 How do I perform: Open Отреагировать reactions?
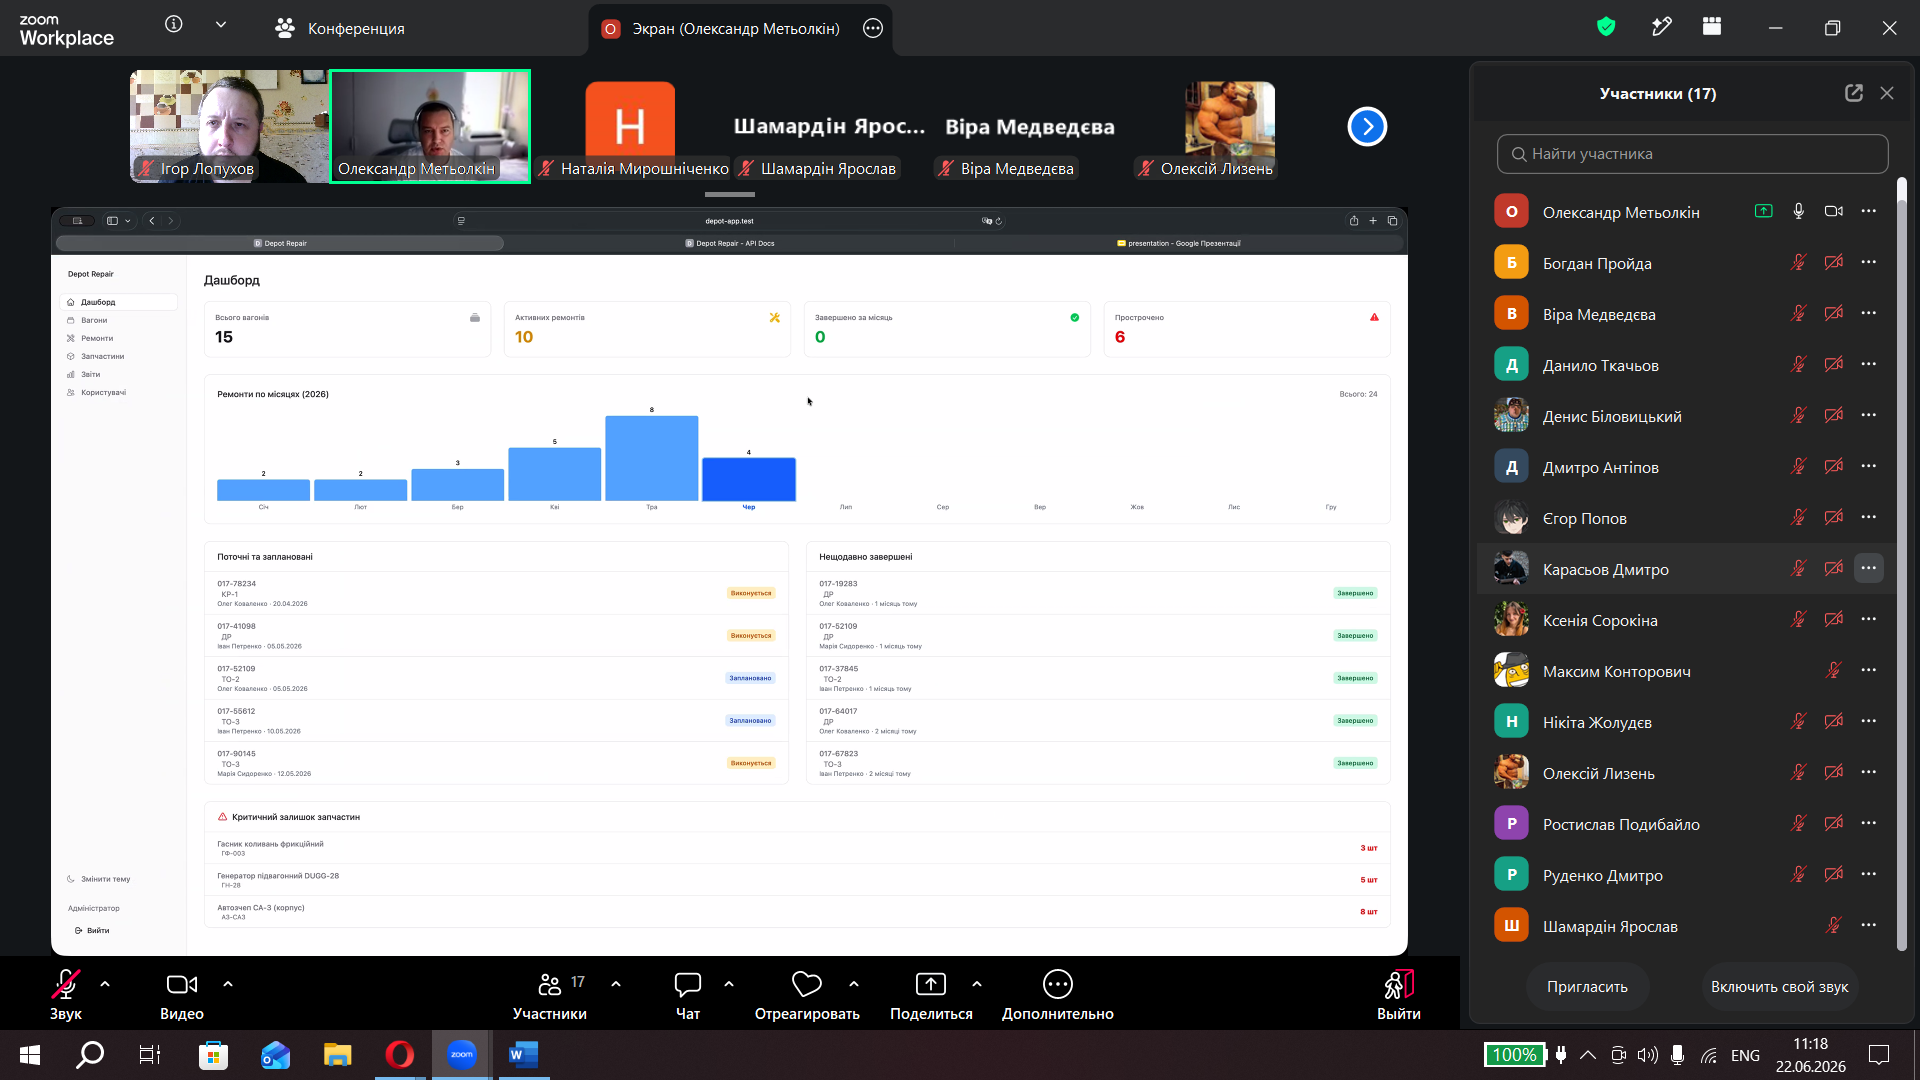(807, 995)
